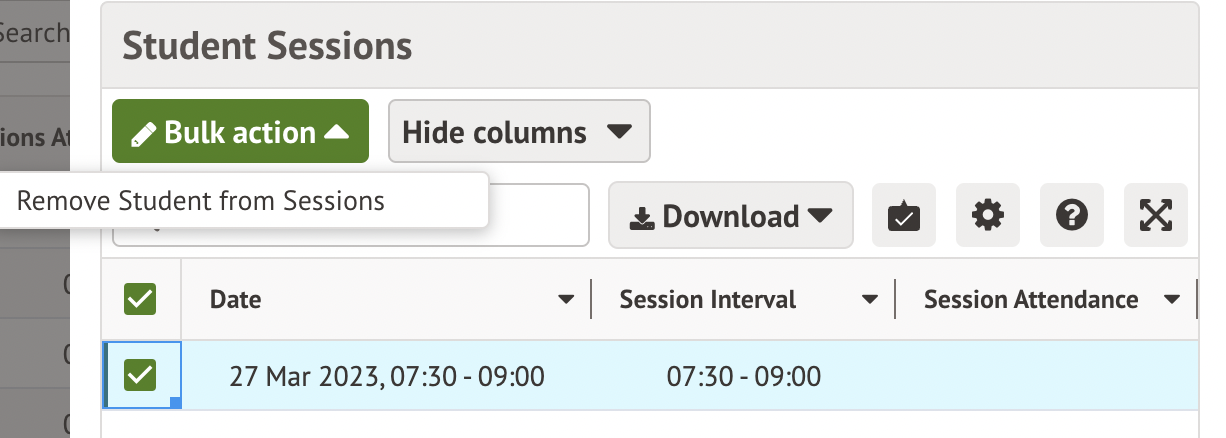
Task: Click the Session Interval column header
Action: (x=707, y=299)
